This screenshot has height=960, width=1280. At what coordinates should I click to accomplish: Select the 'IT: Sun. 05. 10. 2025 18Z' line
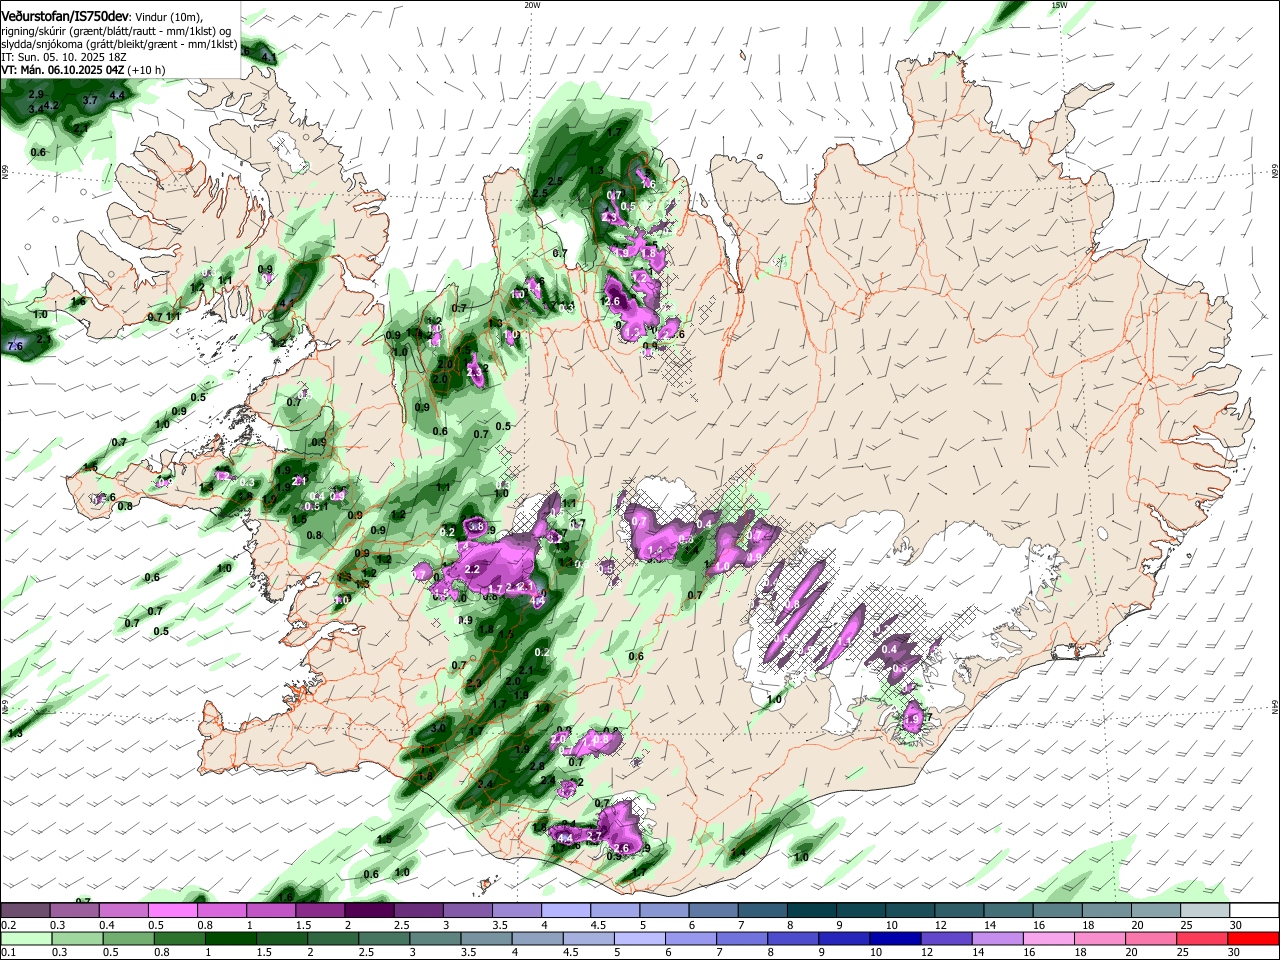[x=62, y=57]
